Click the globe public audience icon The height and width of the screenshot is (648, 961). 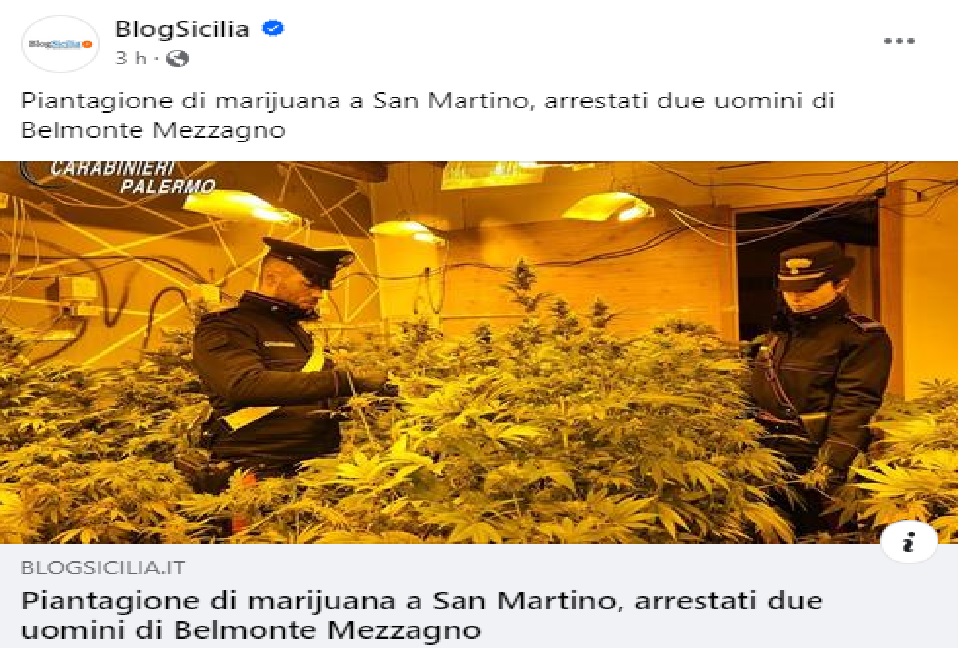click(178, 58)
